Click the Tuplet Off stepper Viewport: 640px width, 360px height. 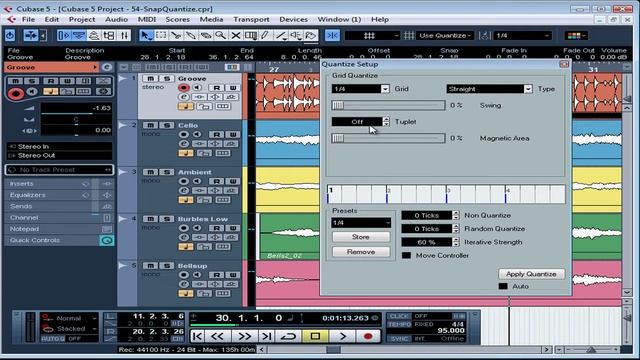[x=386, y=122]
